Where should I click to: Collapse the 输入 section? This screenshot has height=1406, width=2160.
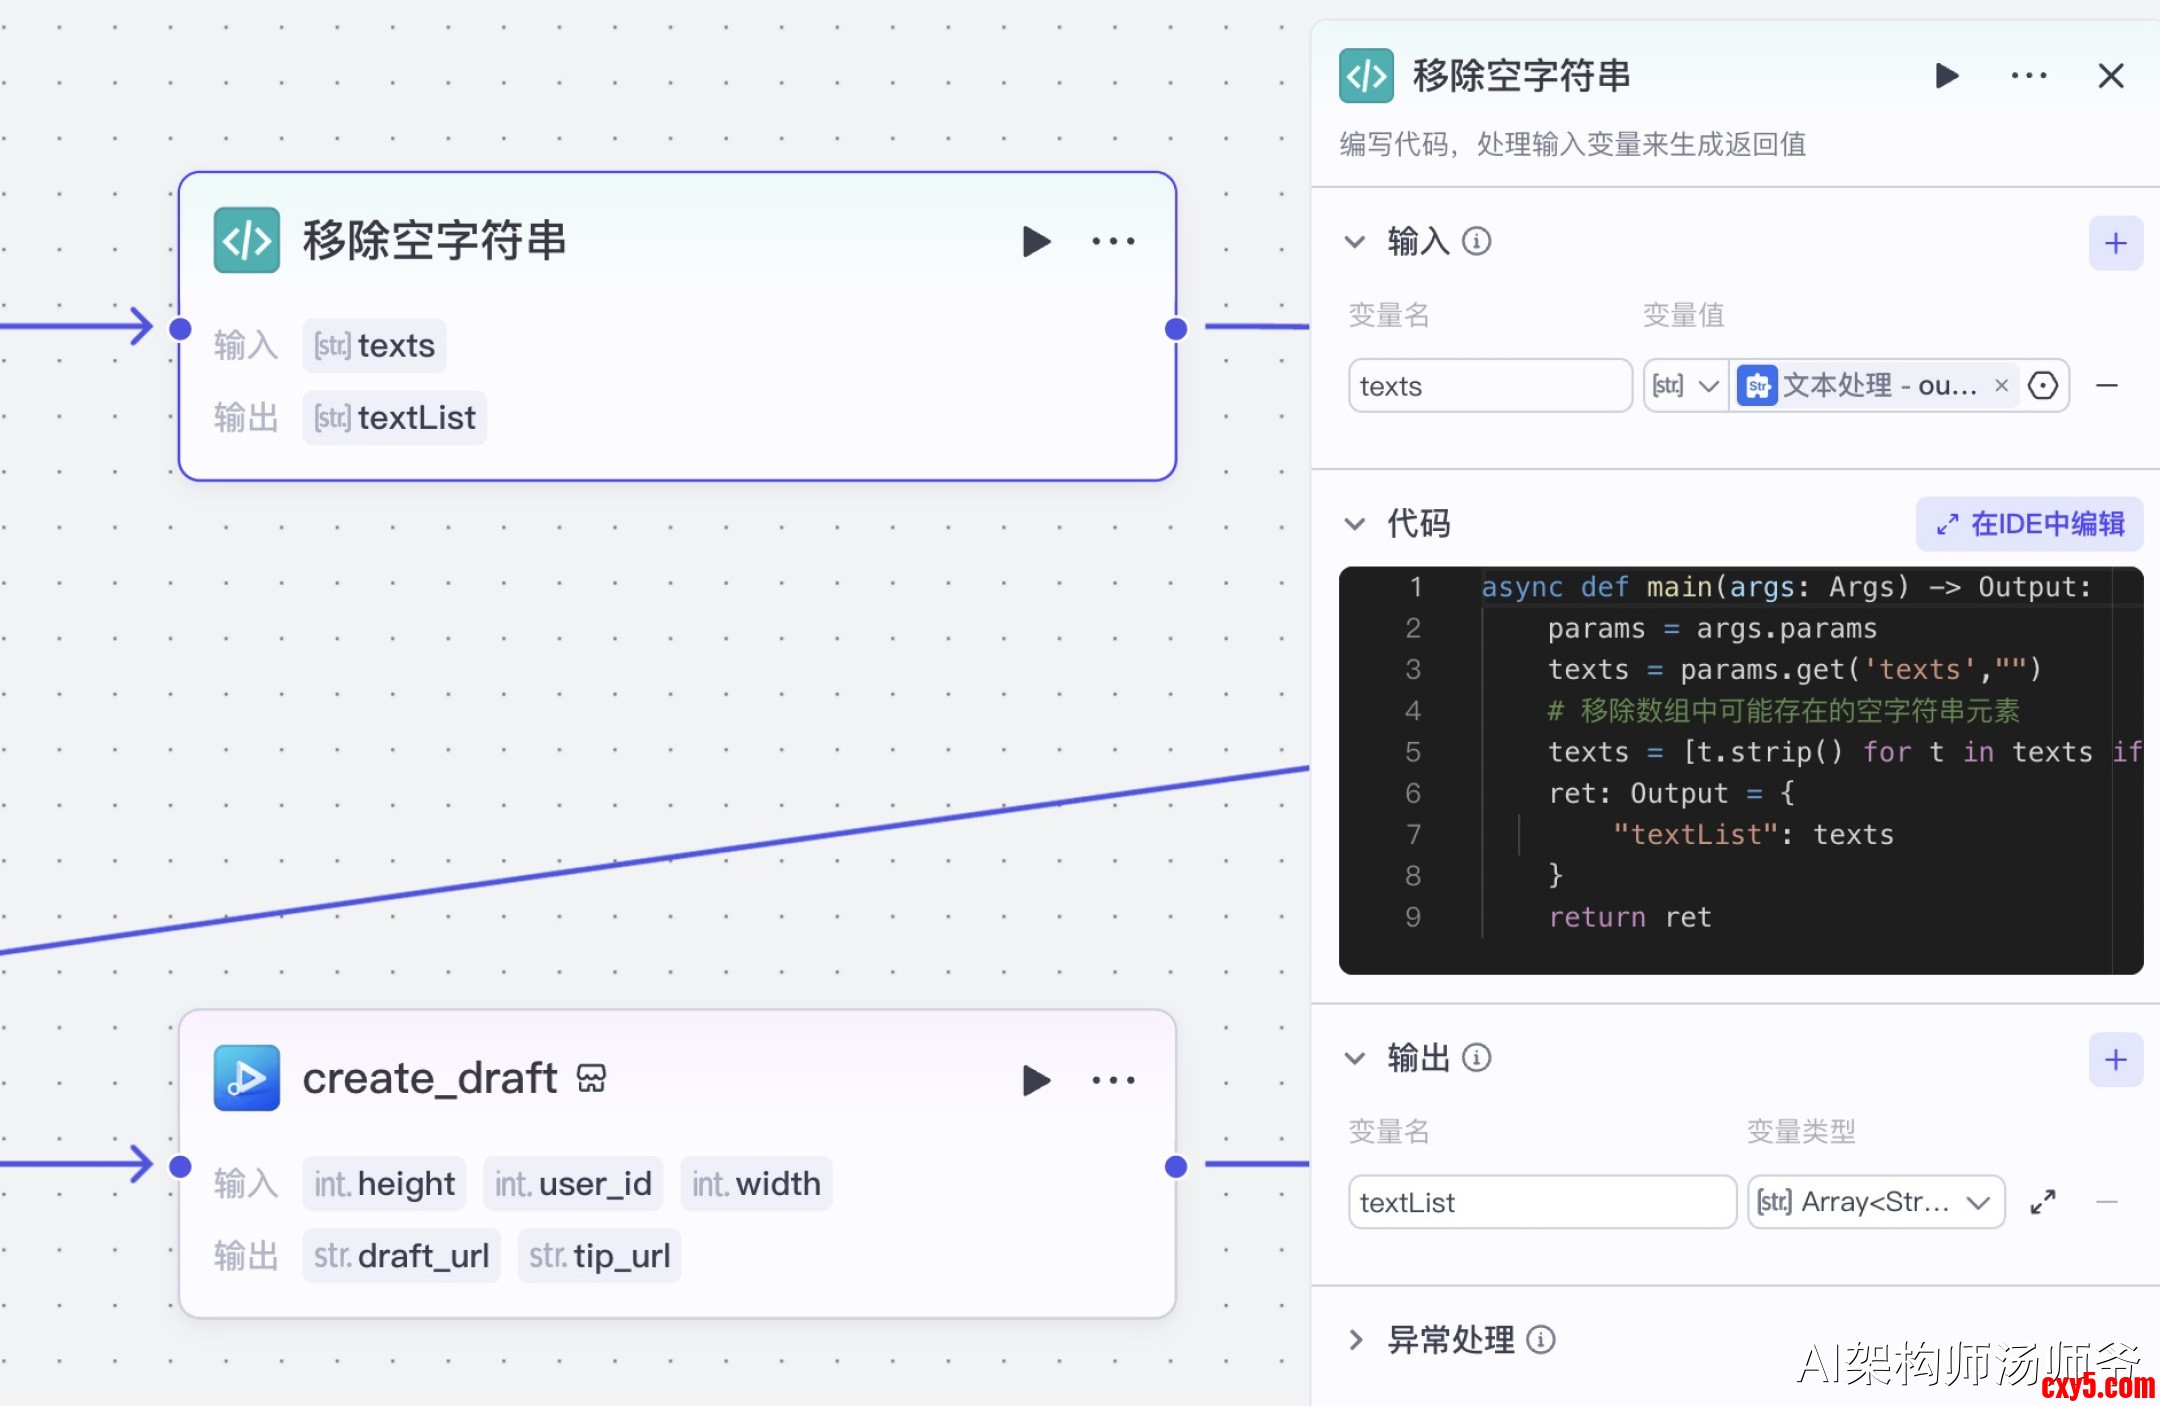(1355, 242)
